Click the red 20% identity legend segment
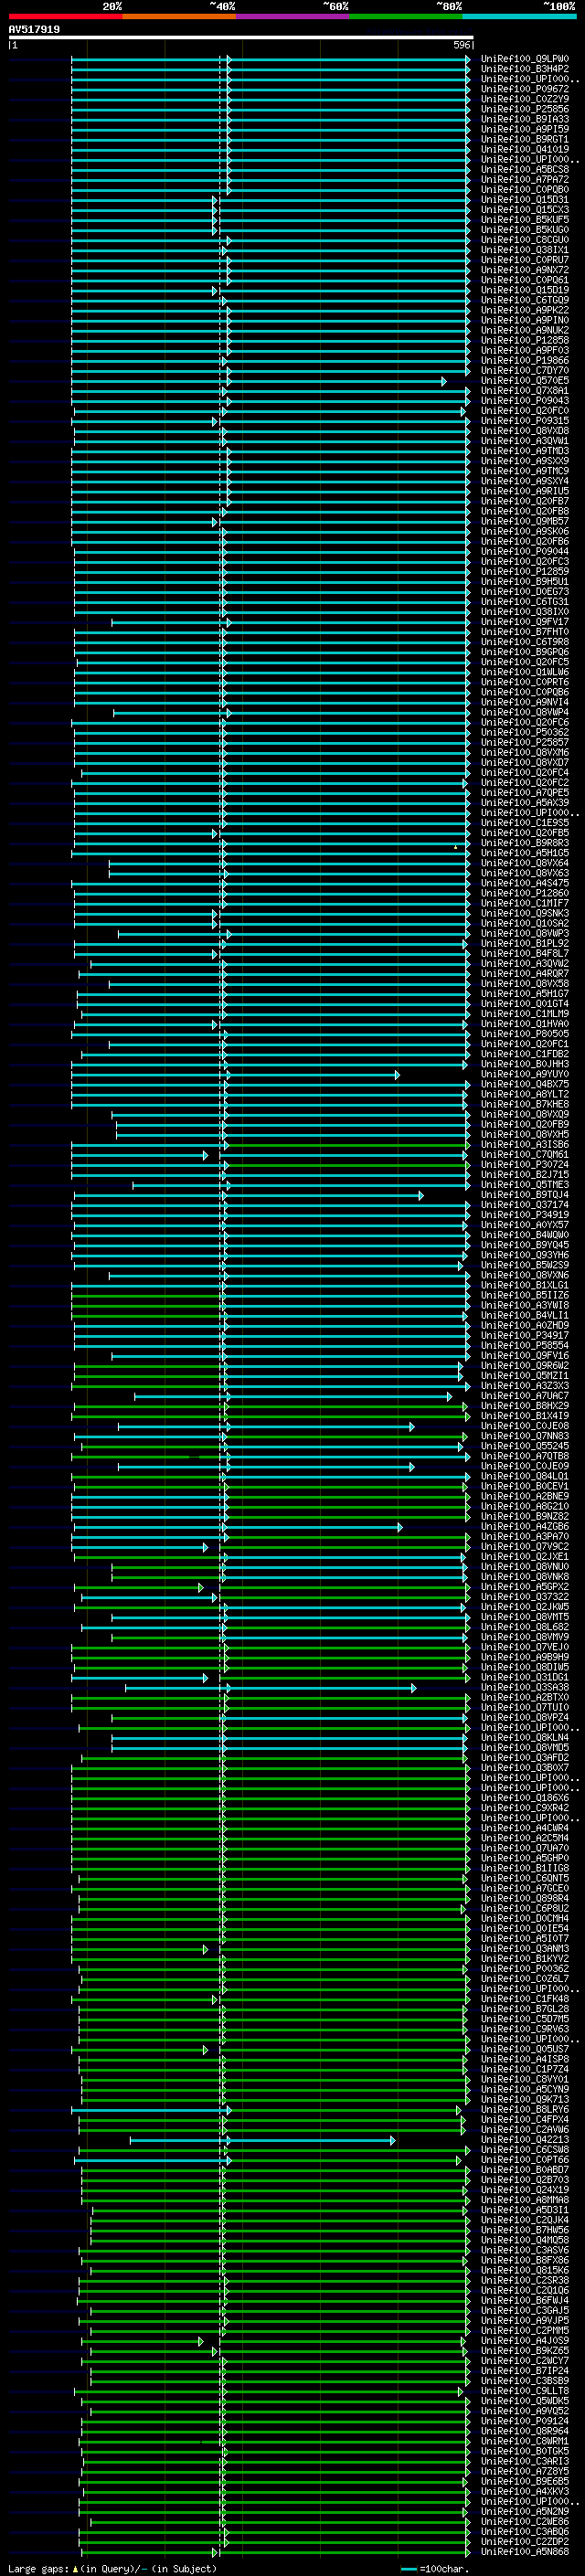Screen dimensions: 585x2576 pos(65,16)
